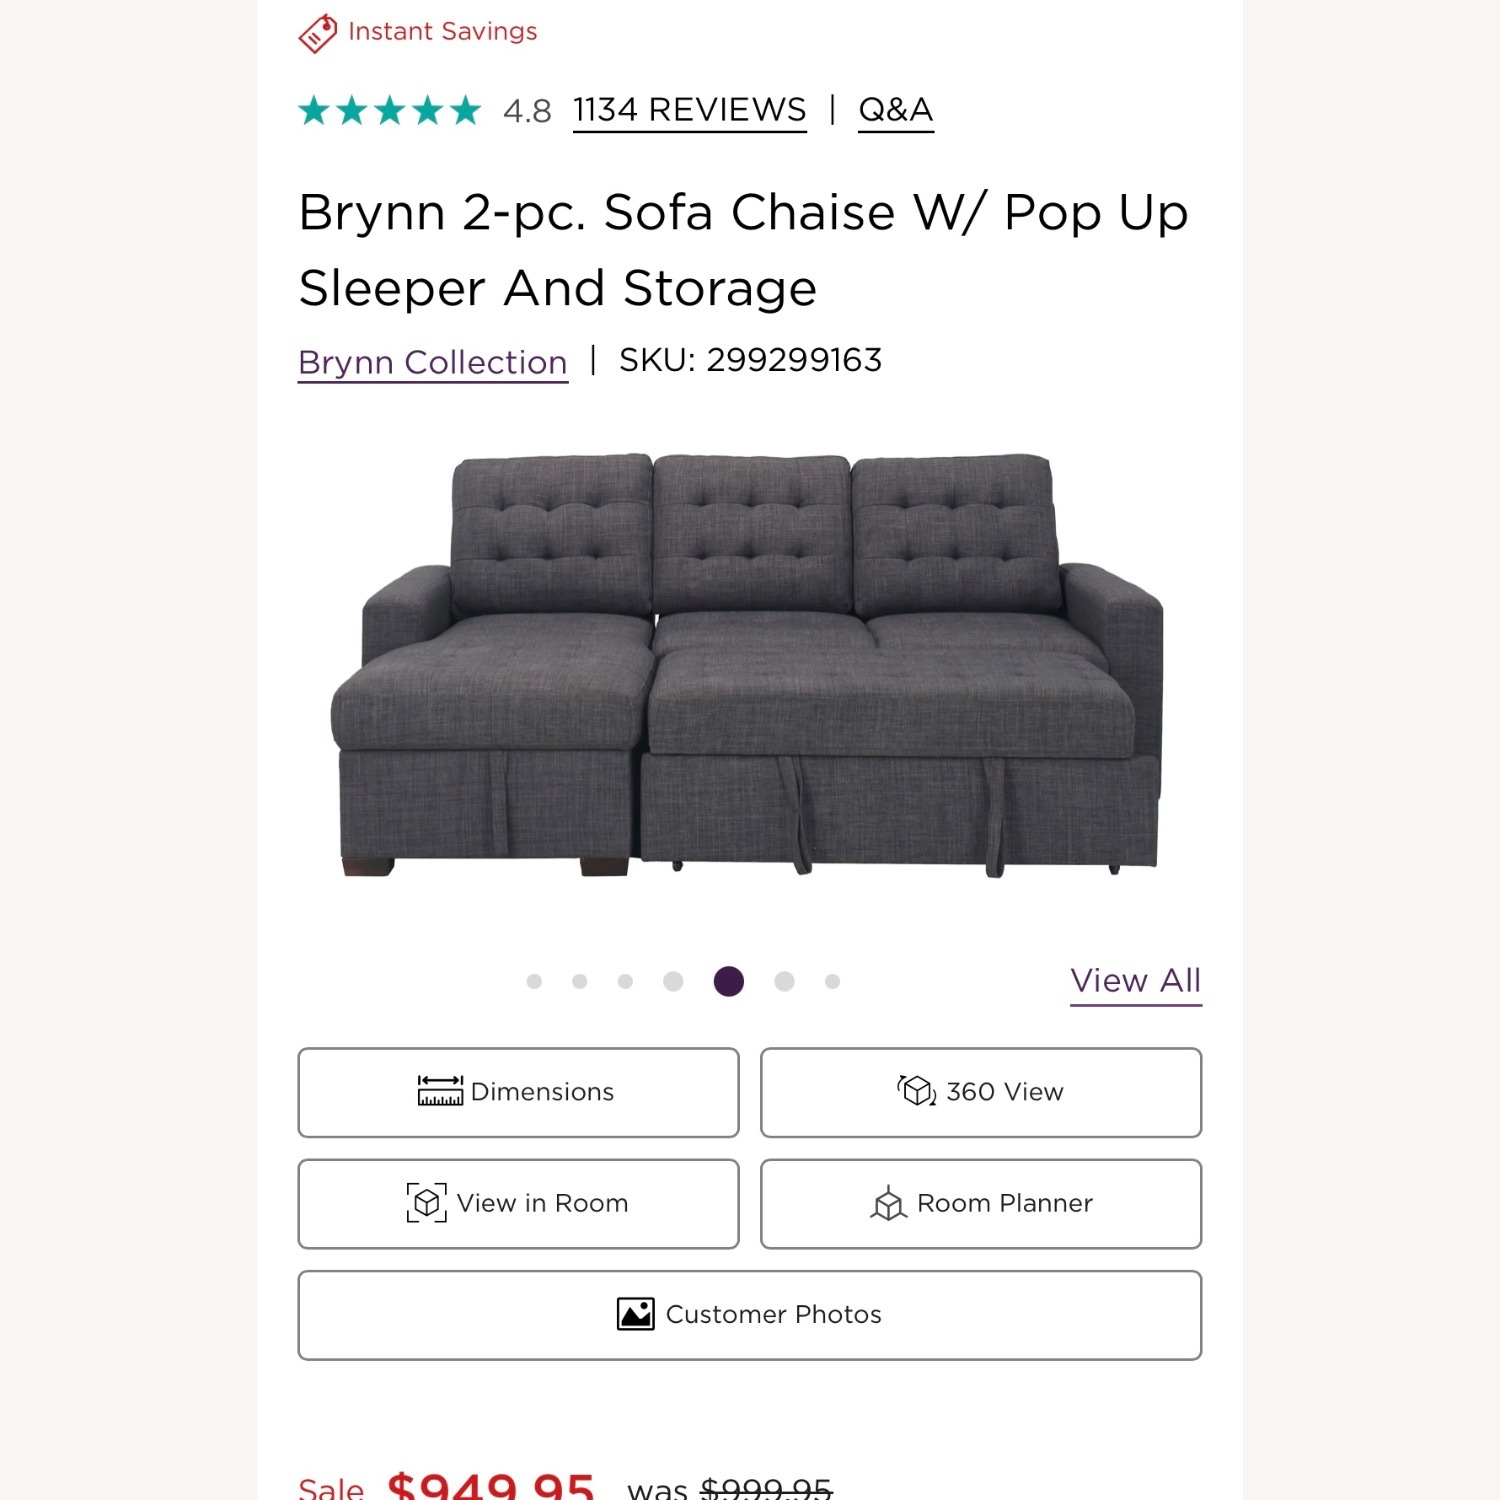Image resolution: width=1500 pixels, height=1500 pixels.
Task: Click the Instant Savings tag icon
Action: tap(317, 31)
